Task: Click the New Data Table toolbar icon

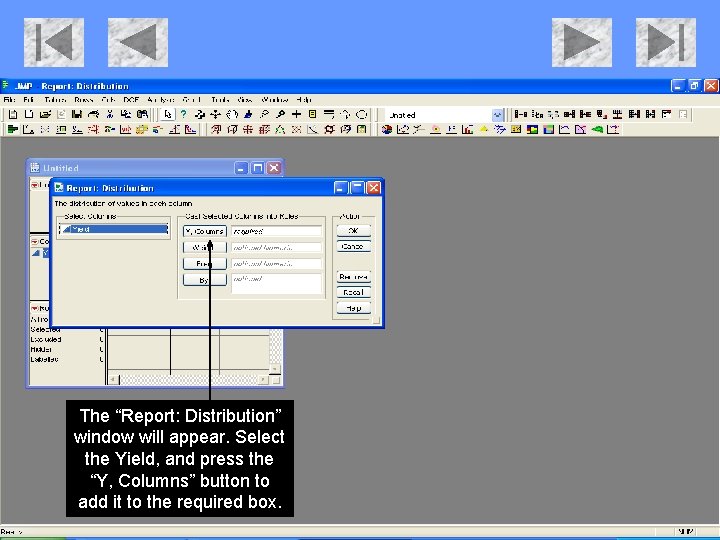Action: point(13,114)
